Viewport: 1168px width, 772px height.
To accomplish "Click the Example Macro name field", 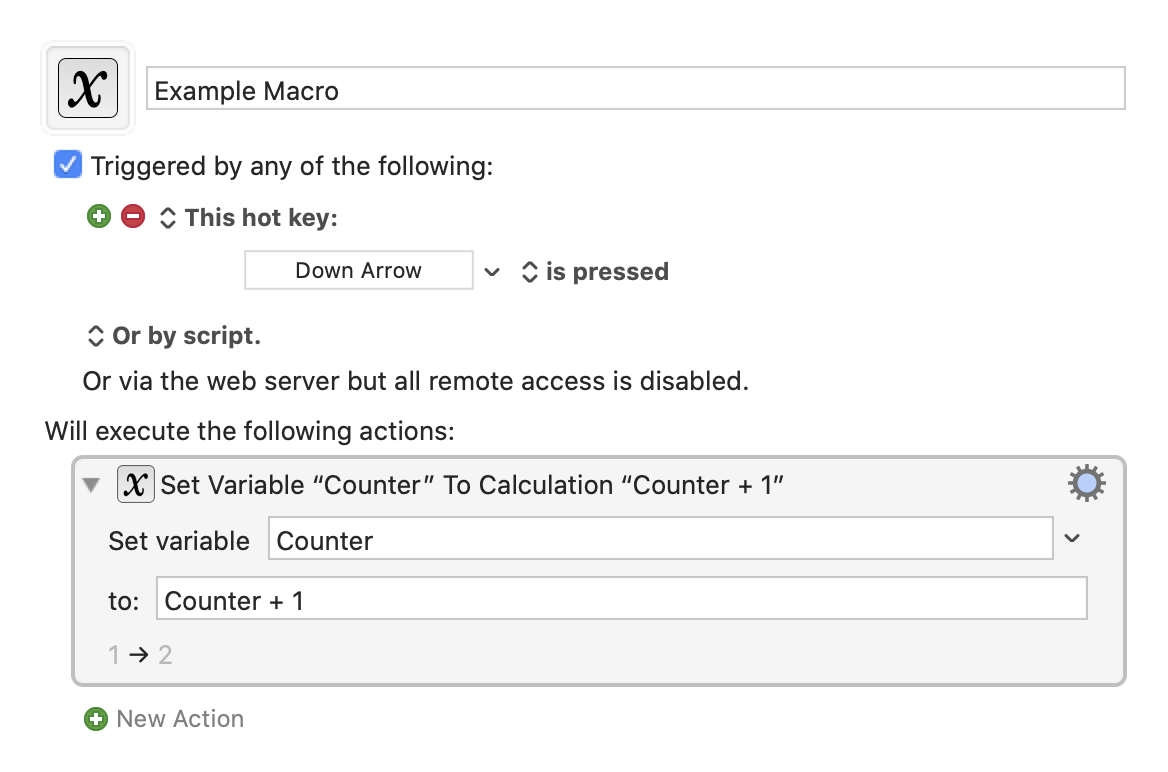I will (635, 89).
